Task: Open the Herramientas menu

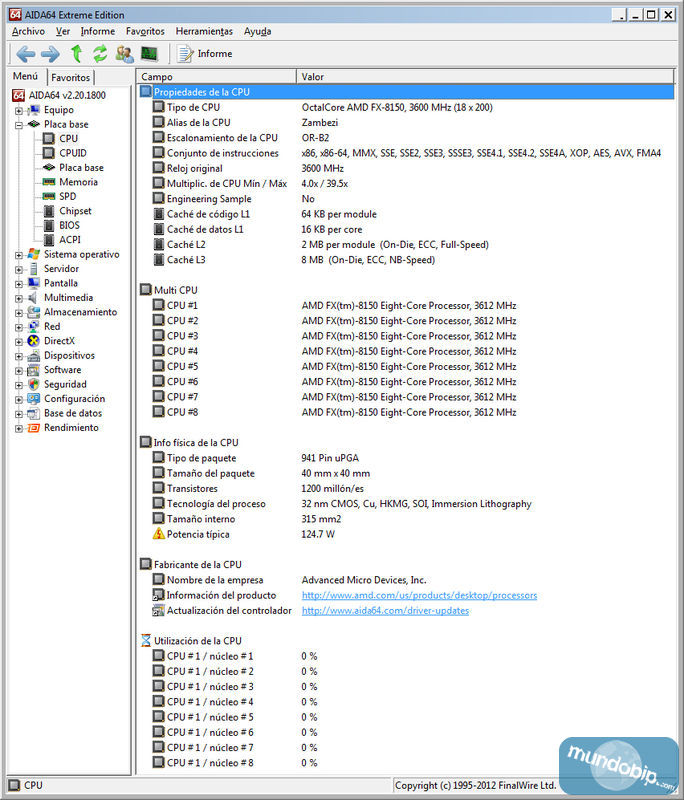Action: 204,31
